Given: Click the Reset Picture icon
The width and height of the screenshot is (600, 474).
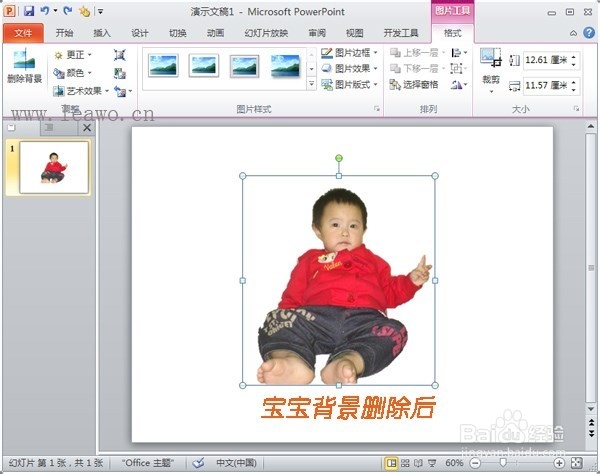Looking at the screenshot, I should (121, 91).
